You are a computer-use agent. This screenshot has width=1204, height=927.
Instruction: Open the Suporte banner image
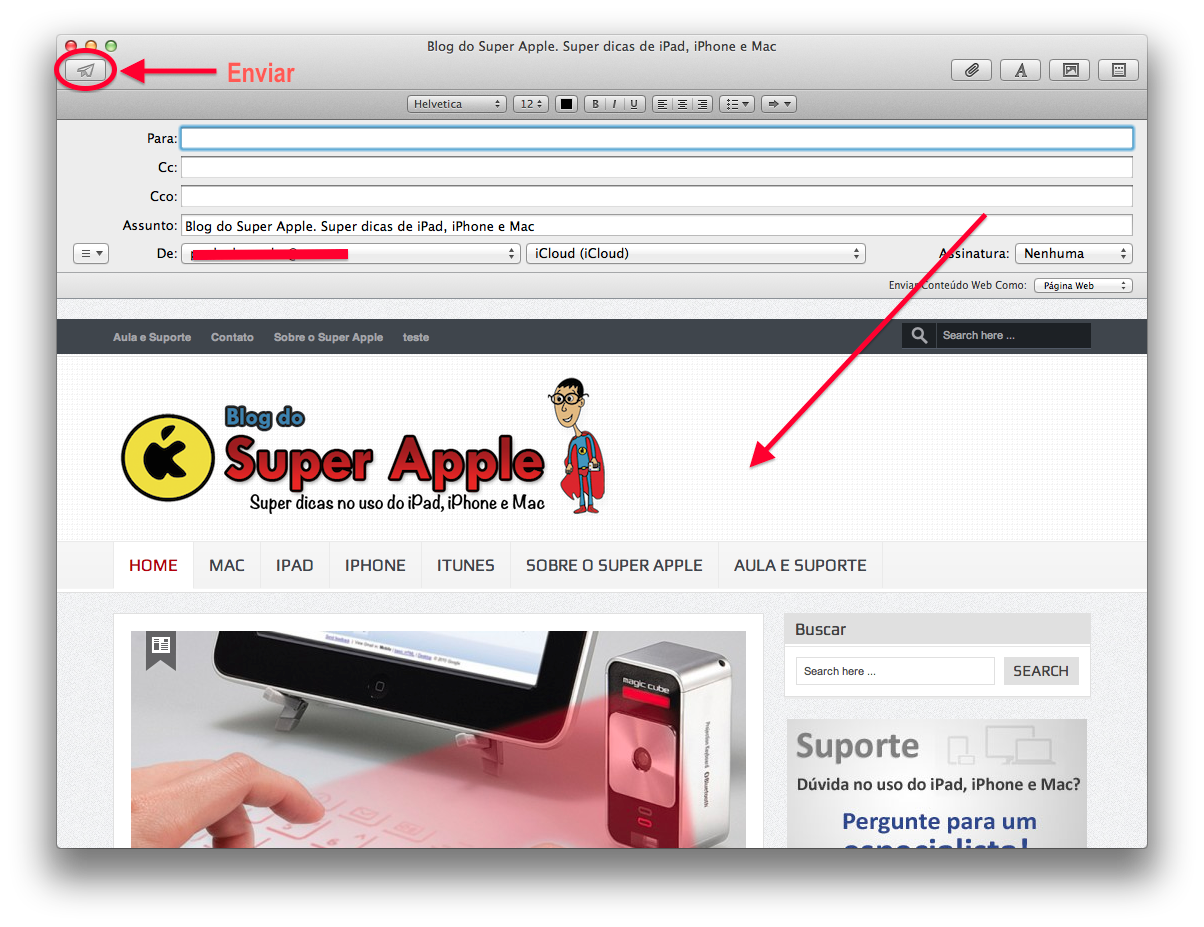coord(937,784)
